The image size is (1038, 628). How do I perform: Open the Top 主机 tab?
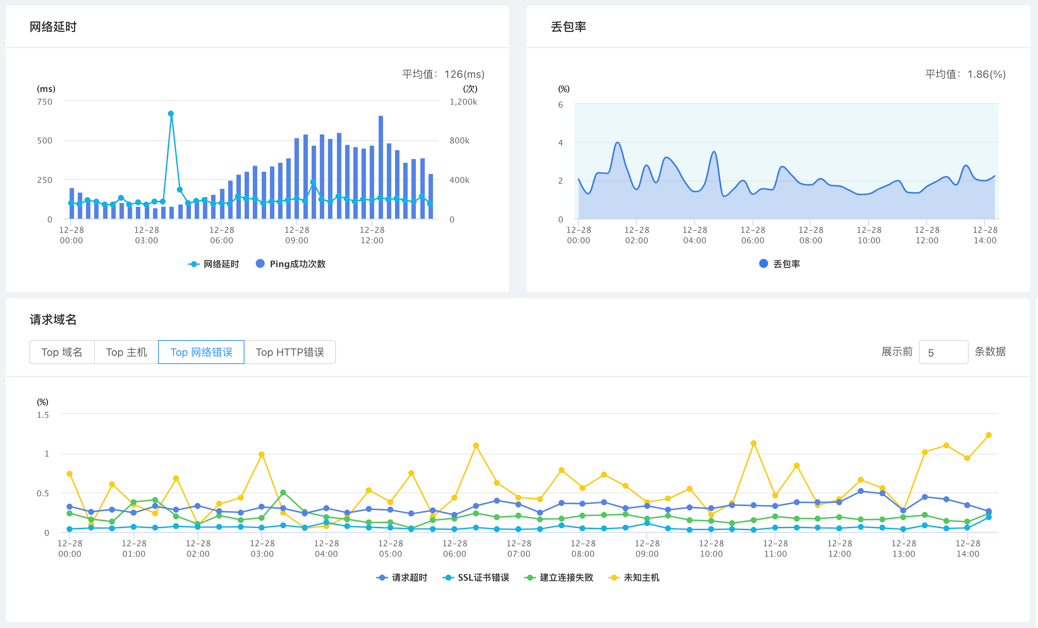tap(126, 352)
